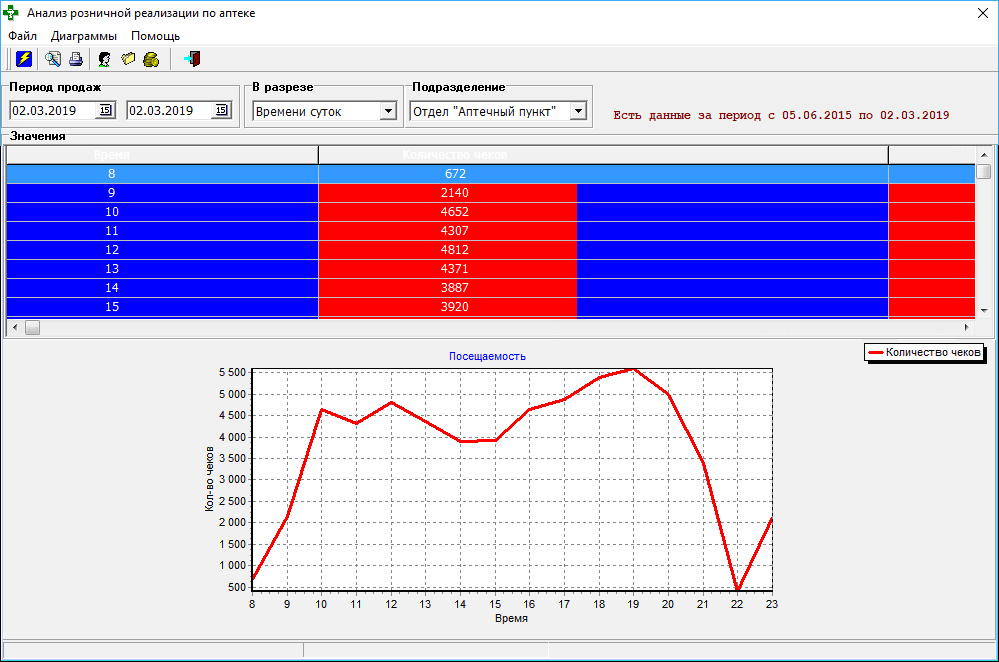Click the table's vertical scrollbar down arrow
The height and width of the screenshot is (662, 999).
point(984,310)
